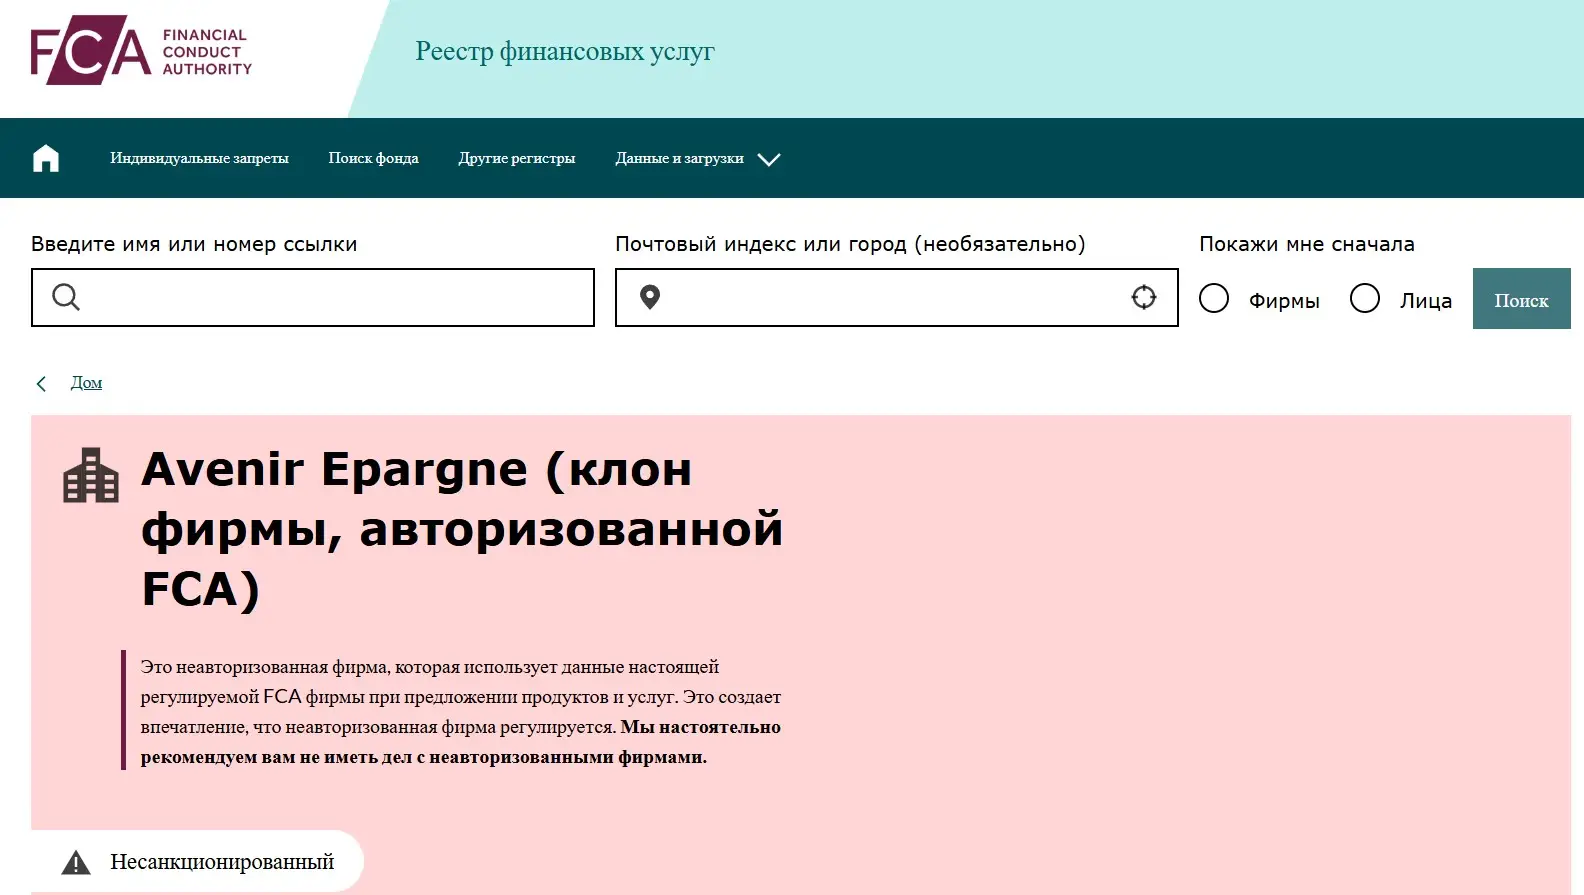Focus the postcode or city field
The width and height of the screenshot is (1584, 895).
890,297
